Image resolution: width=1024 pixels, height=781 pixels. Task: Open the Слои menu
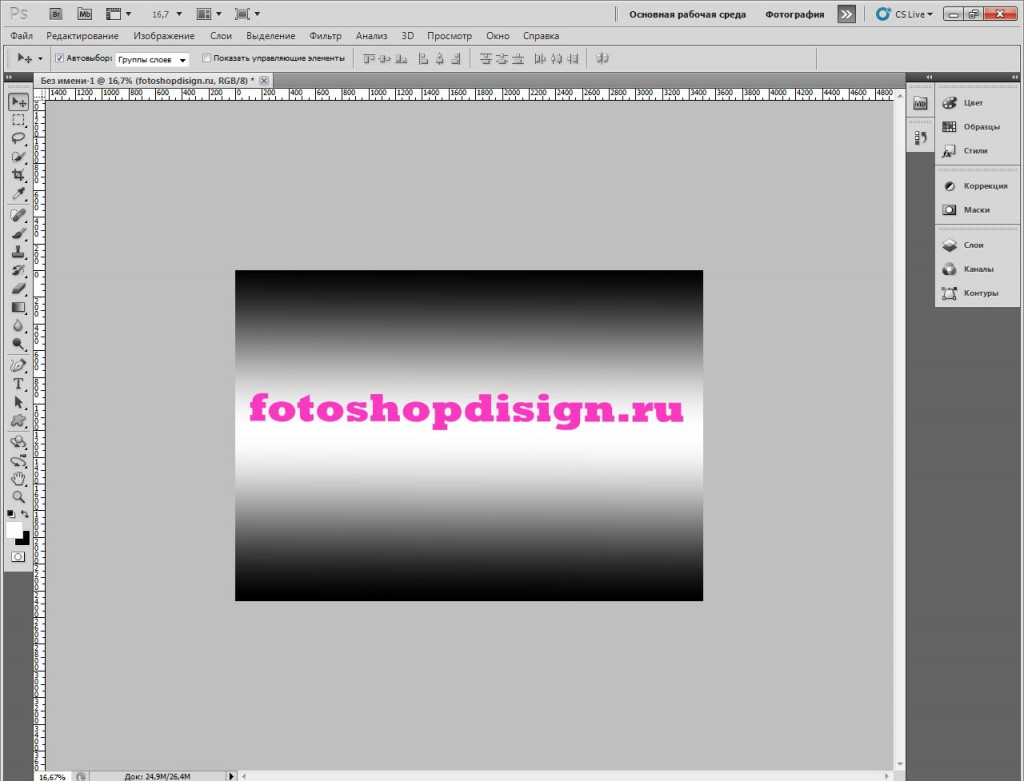pos(221,36)
